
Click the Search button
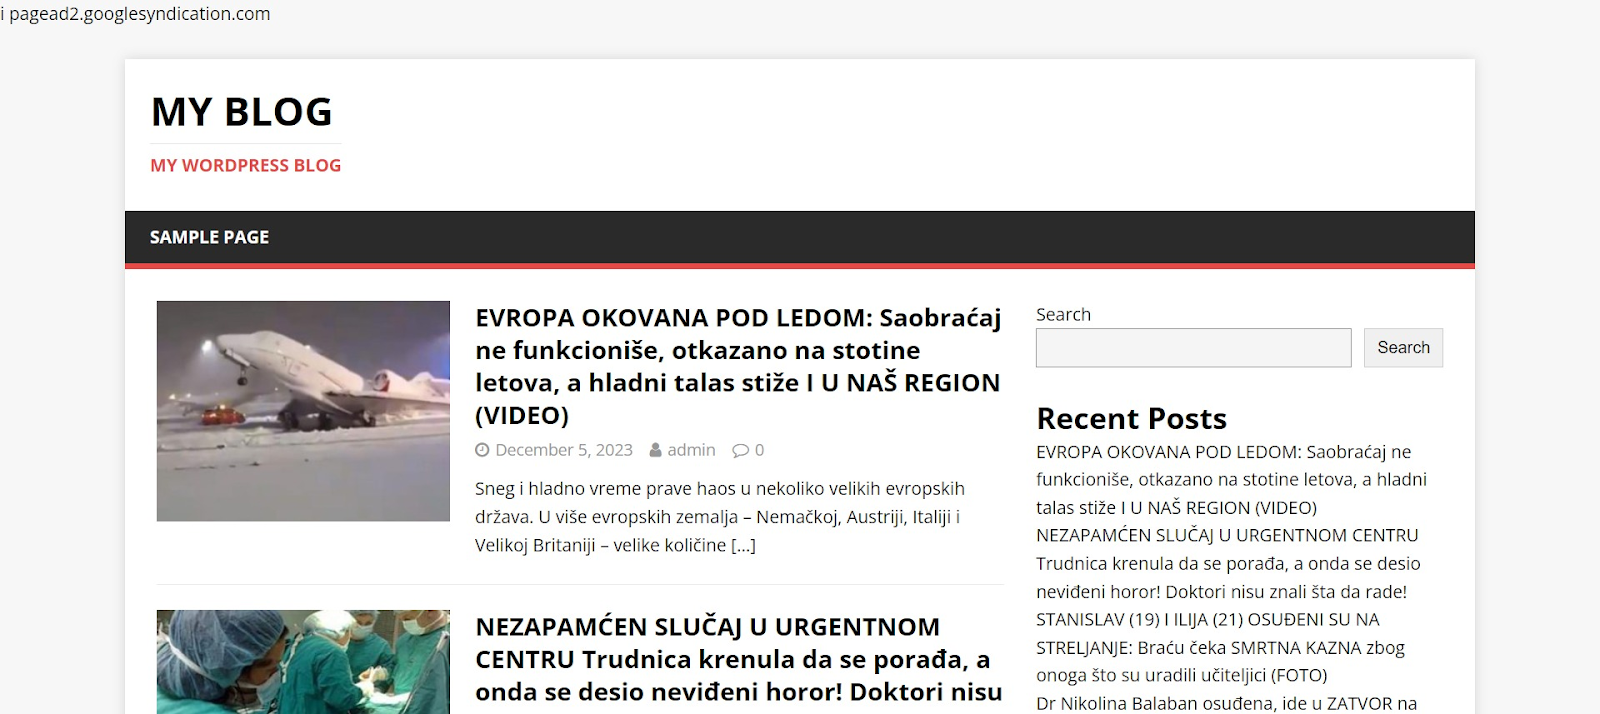(1404, 348)
